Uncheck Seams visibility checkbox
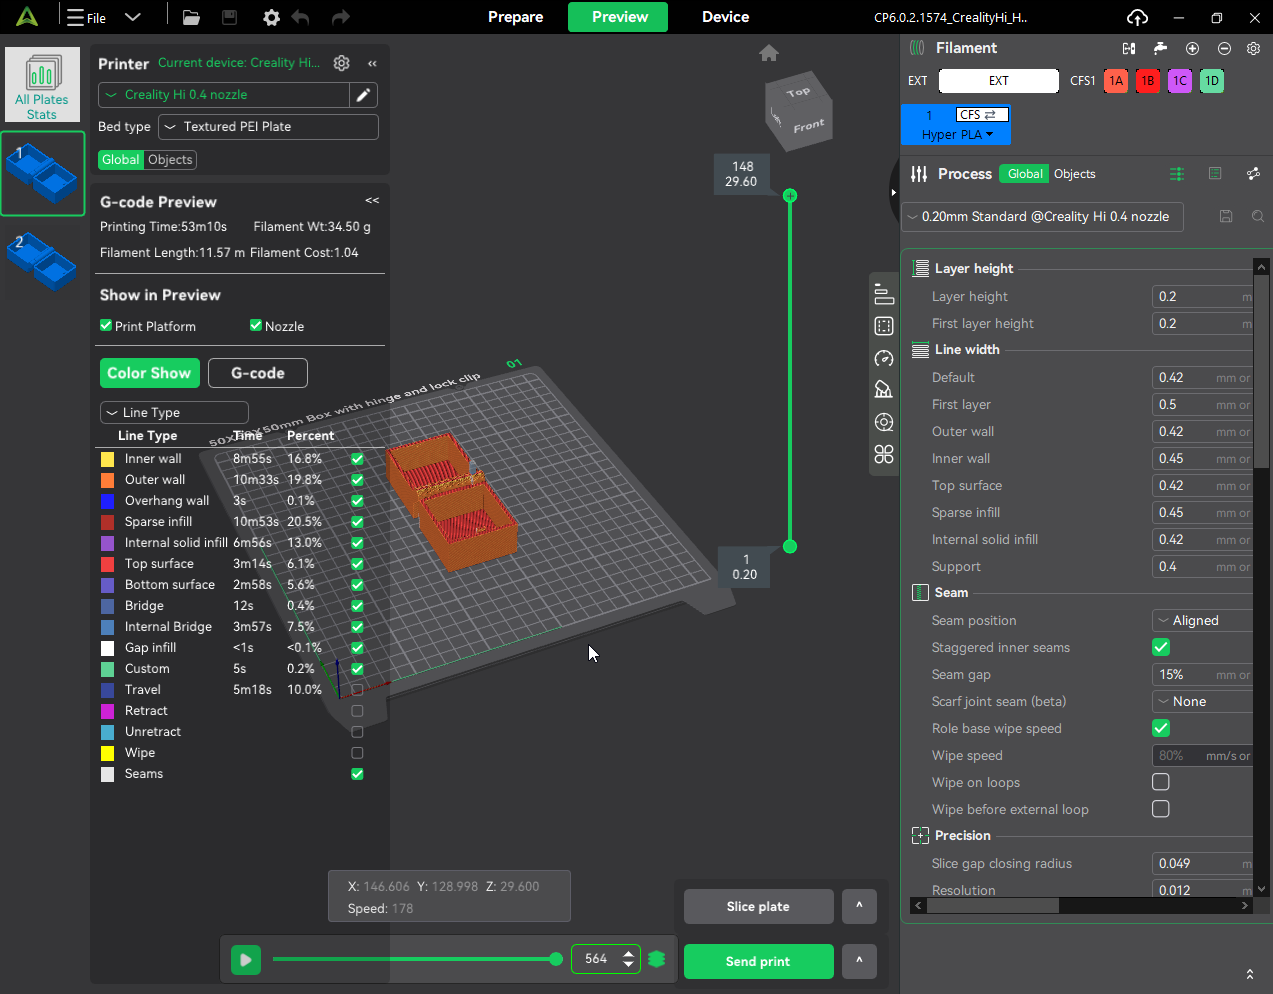The width and height of the screenshot is (1273, 994). pos(357,774)
